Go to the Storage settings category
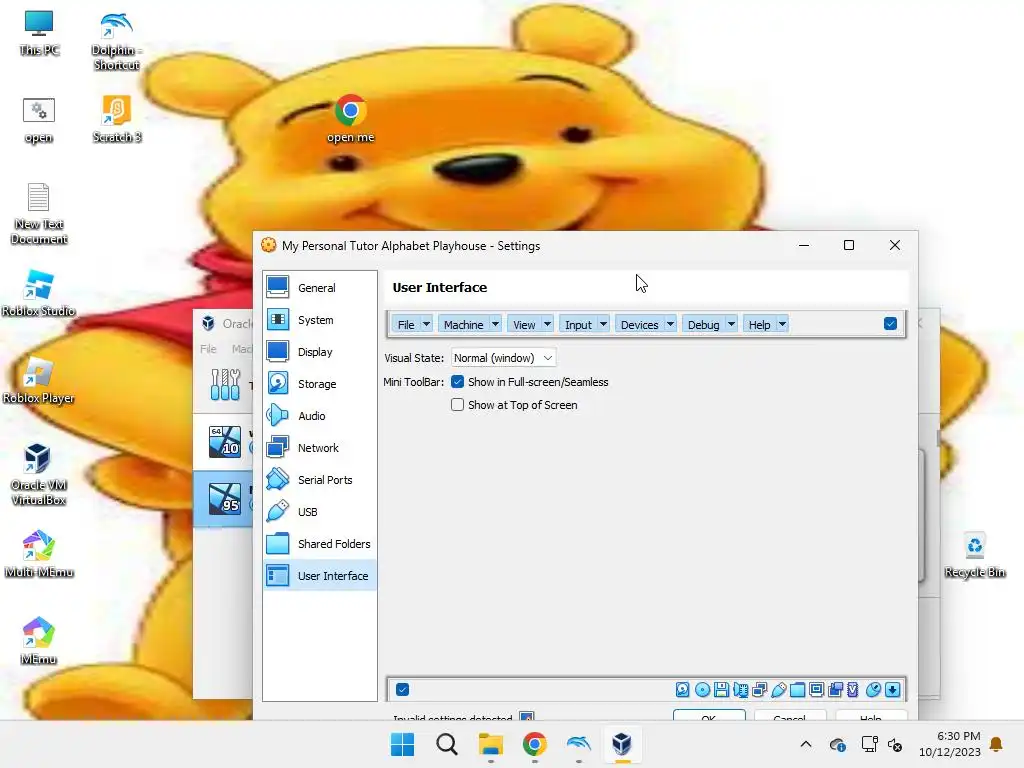This screenshot has height=768, width=1024. coord(319,384)
